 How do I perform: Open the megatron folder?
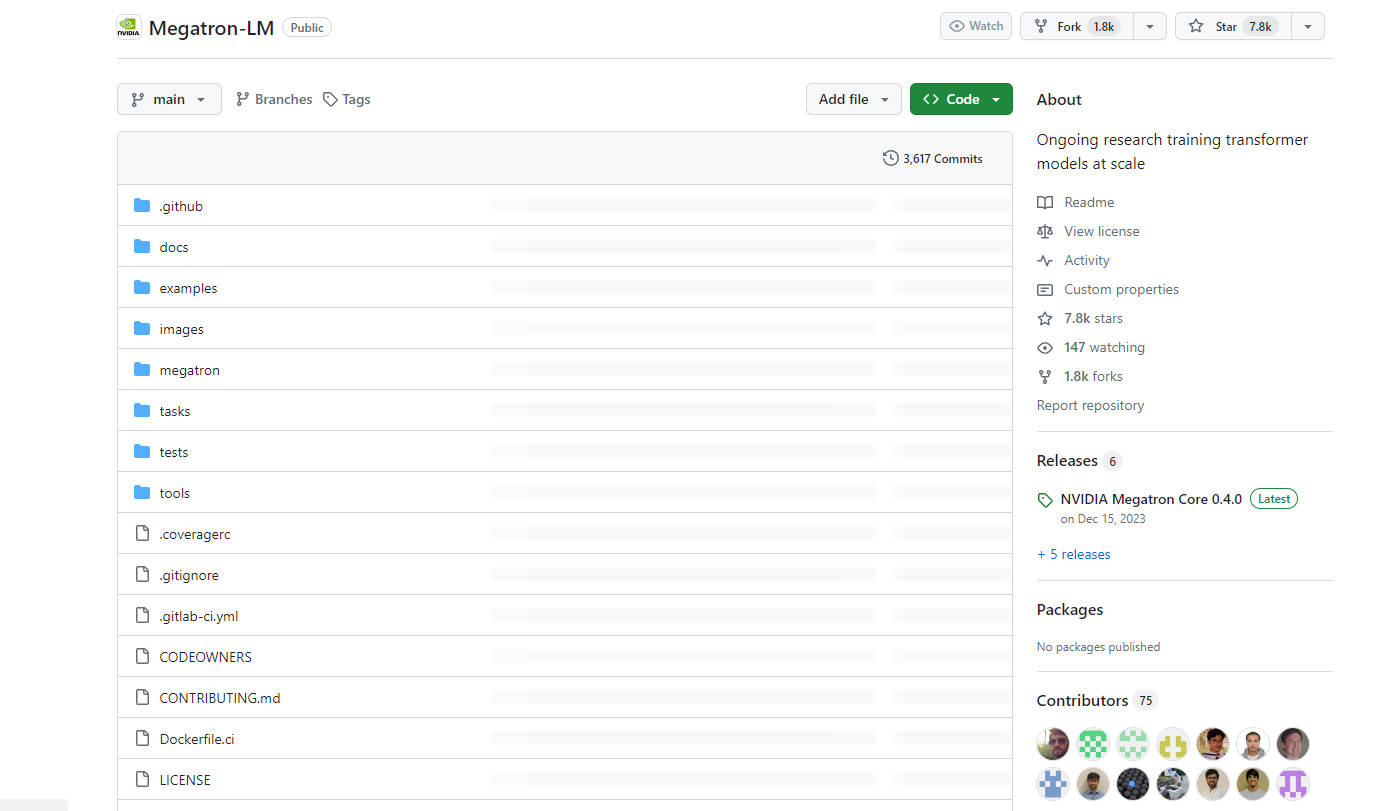coord(189,370)
